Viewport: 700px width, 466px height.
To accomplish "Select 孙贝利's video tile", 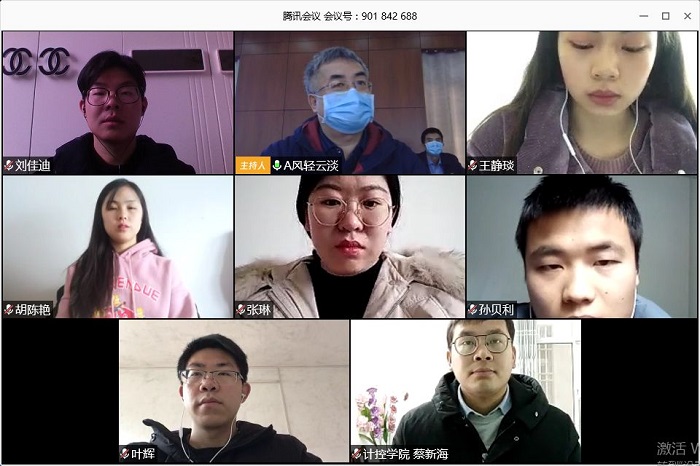I will point(582,247).
